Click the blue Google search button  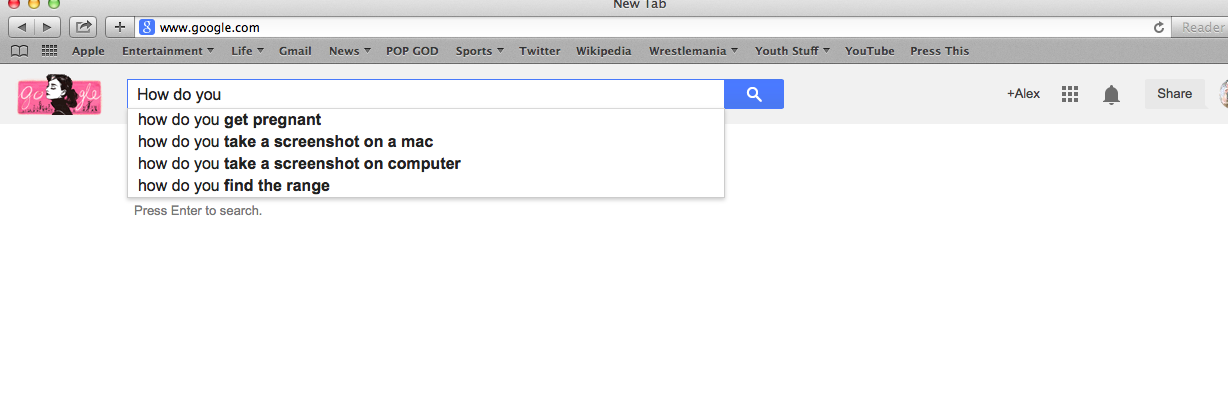(x=754, y=94)
